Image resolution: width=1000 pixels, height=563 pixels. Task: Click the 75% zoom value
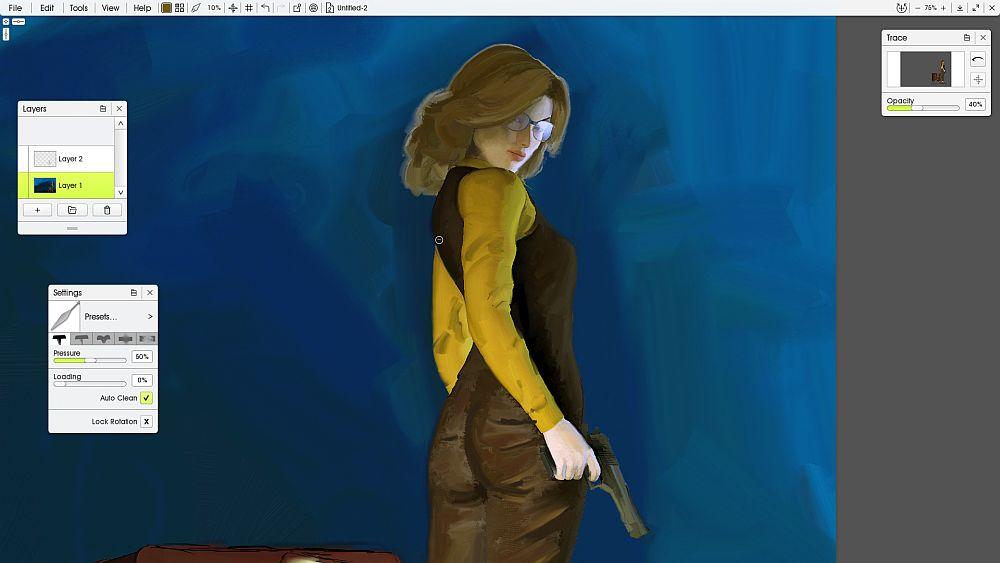click(x=930, y=8)
